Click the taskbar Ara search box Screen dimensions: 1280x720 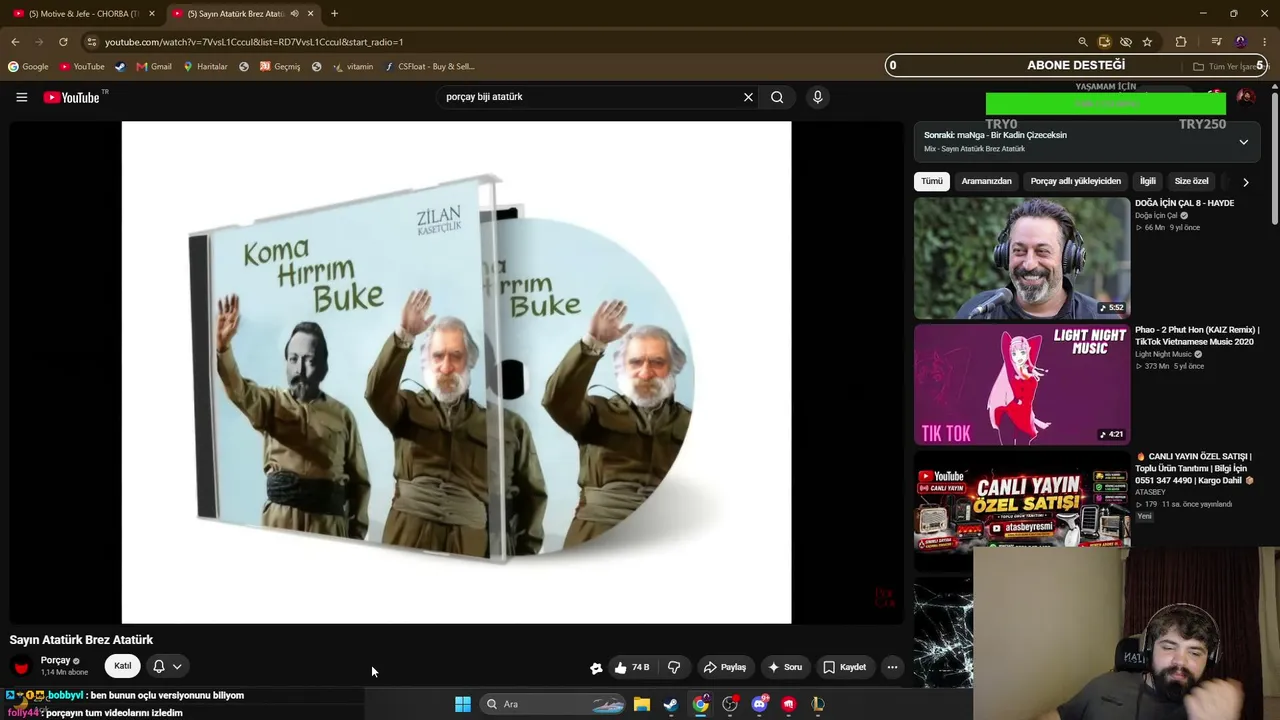(x=554, y=704)
